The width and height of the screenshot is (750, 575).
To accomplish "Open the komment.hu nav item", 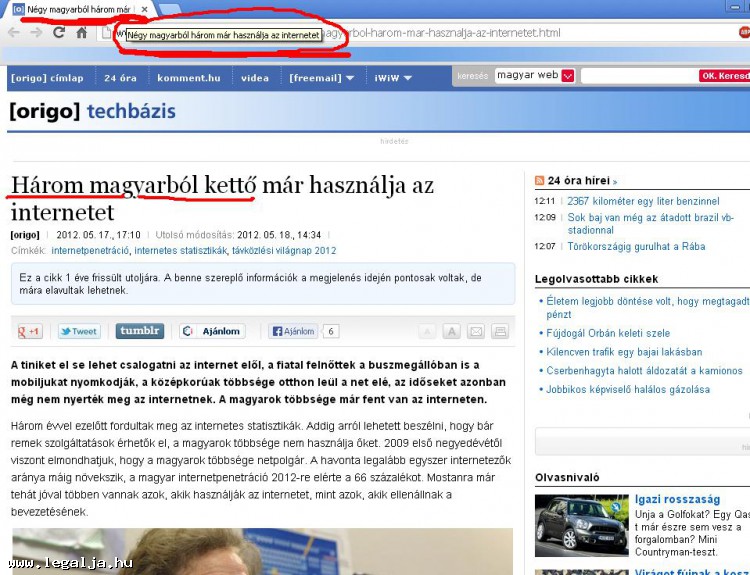I will pyautogui.click(x=188, y=77).
